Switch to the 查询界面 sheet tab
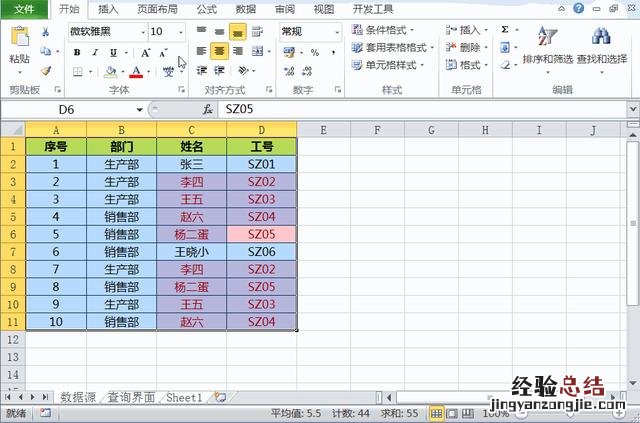 pyautogui.click(x=131, y=397)
